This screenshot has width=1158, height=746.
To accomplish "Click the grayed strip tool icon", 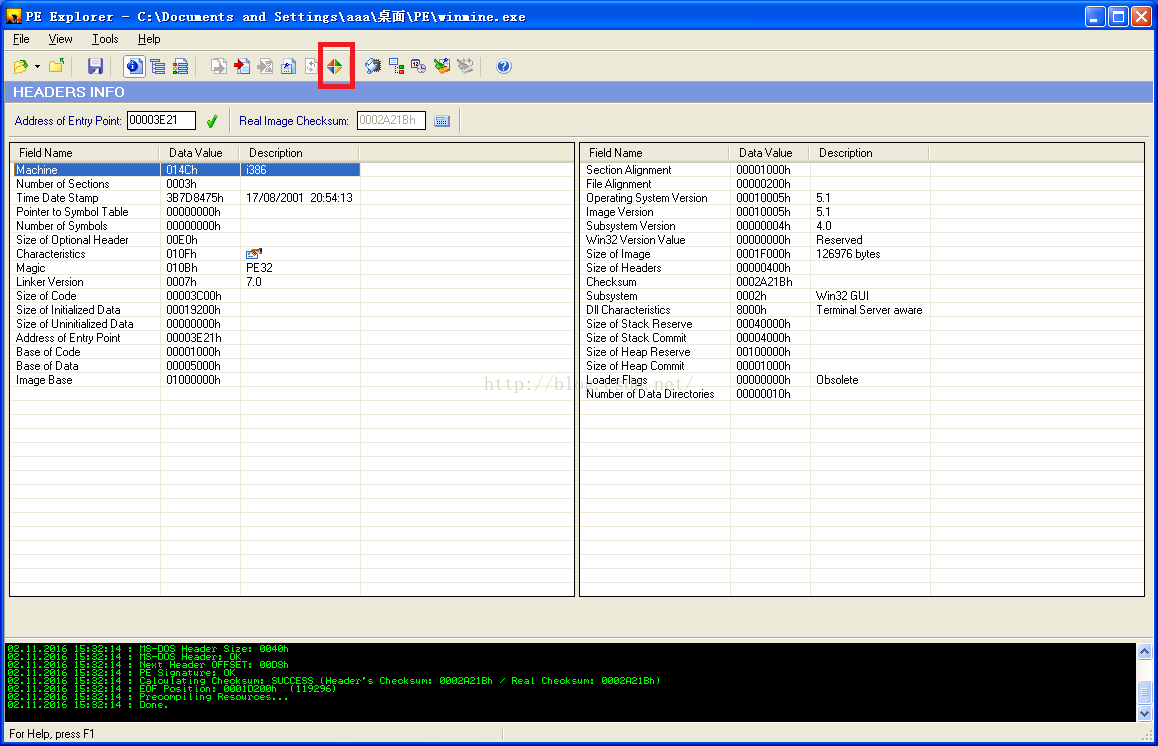I will pos(465,66).
